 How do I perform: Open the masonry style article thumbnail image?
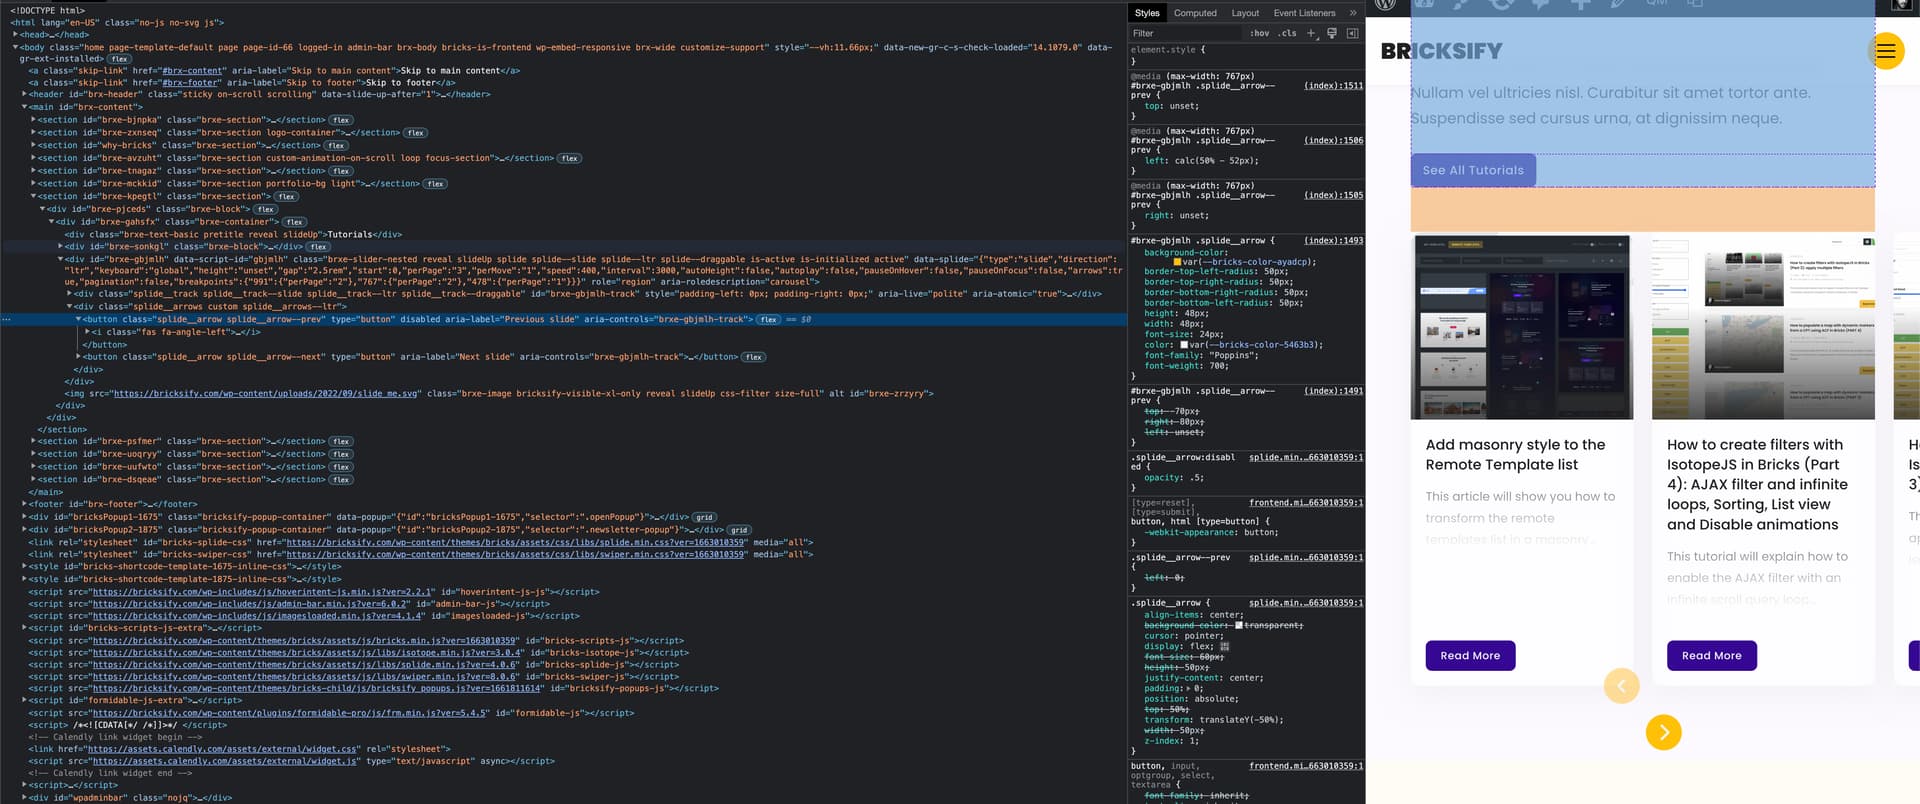point(1521,327)
